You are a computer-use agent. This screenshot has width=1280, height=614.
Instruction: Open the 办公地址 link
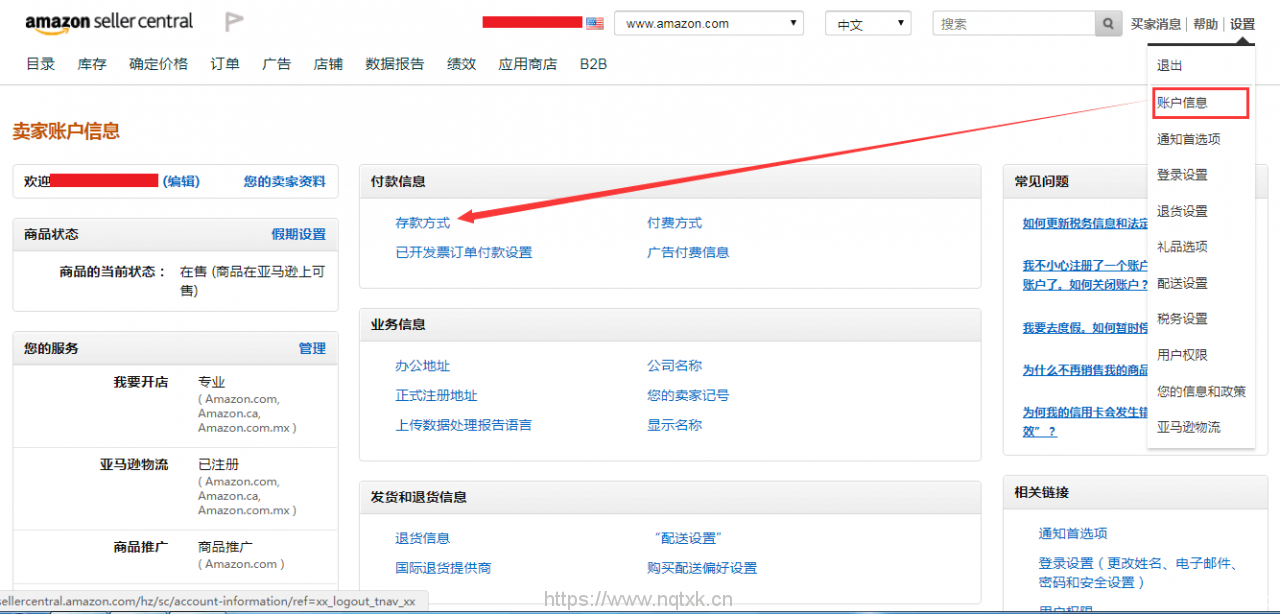[423, 366]
